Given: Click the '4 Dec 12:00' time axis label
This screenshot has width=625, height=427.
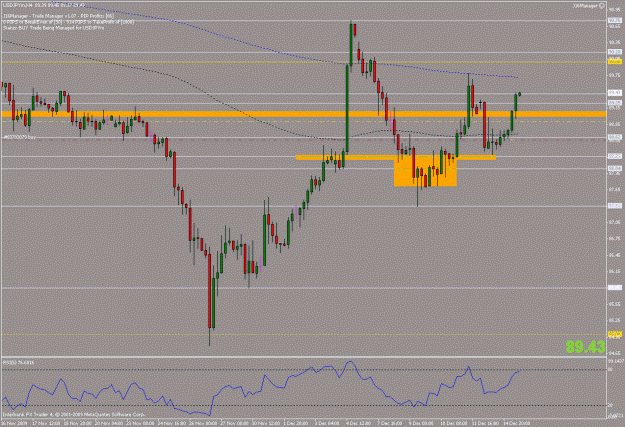Looking at the screenshot, I should (x=358, y=423).
